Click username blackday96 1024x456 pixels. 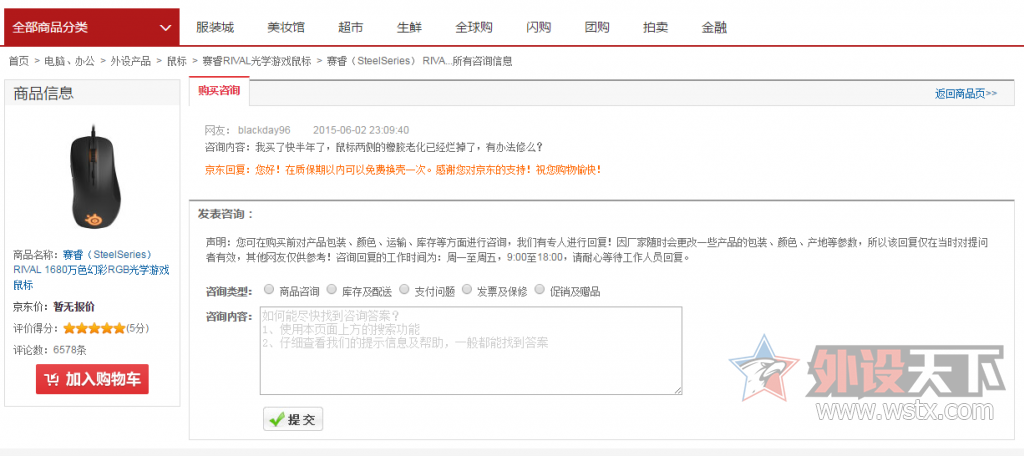point(264,130)
